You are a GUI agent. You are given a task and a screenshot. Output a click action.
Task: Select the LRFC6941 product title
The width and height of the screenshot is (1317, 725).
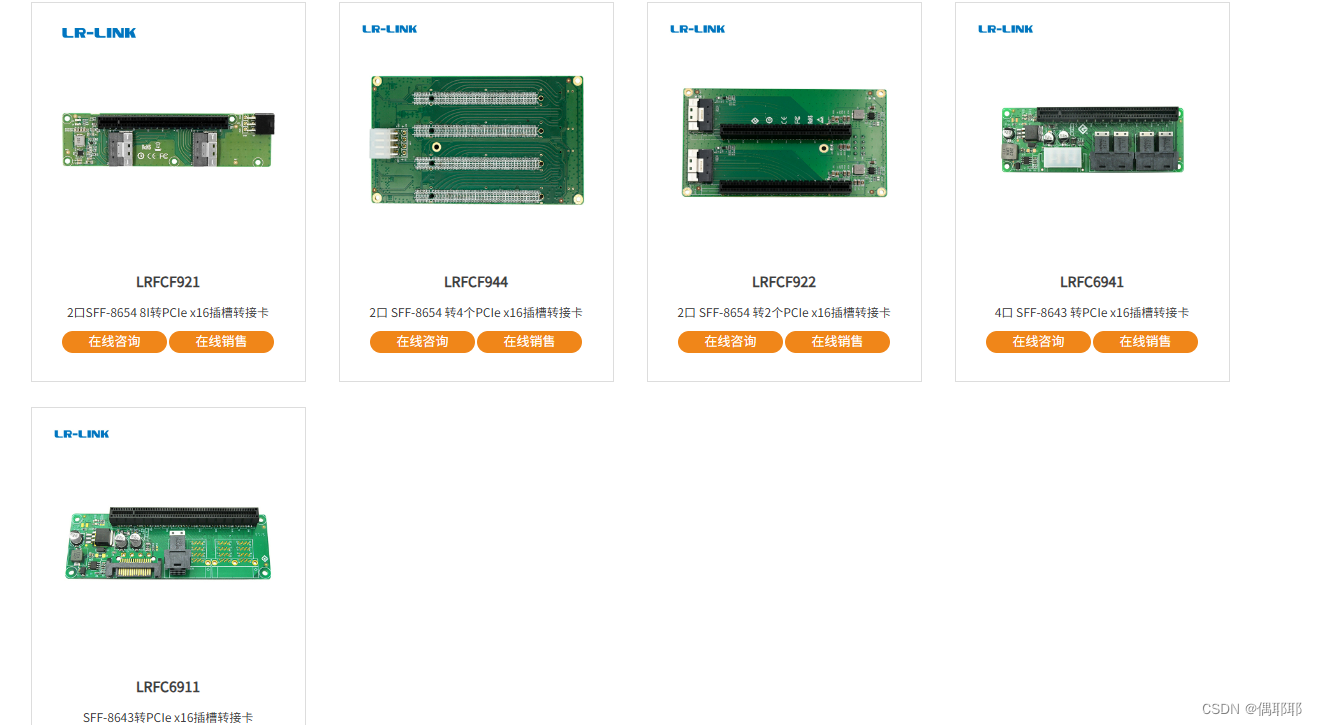tap(1092, 282)
